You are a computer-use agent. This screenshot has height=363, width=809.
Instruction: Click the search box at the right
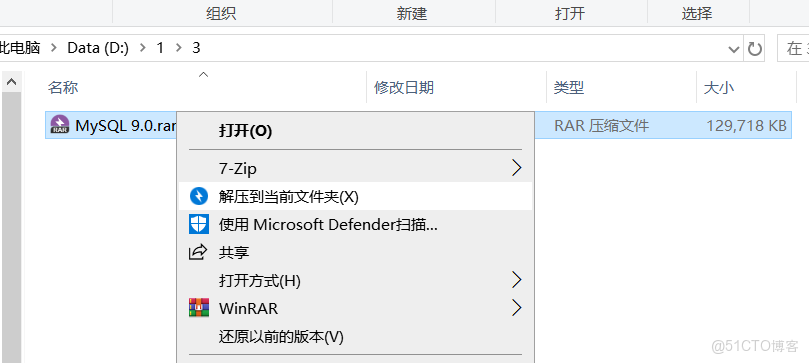793,49
